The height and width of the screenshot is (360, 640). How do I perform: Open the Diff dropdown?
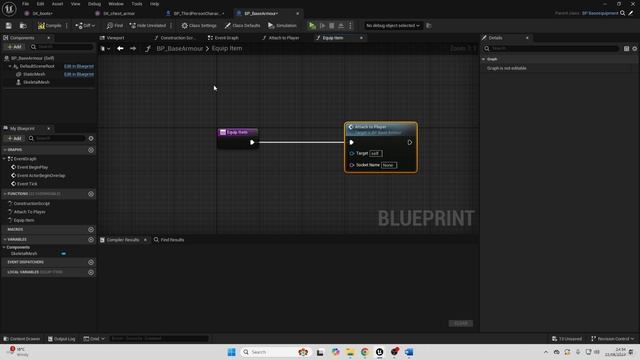tap(85, 26)
